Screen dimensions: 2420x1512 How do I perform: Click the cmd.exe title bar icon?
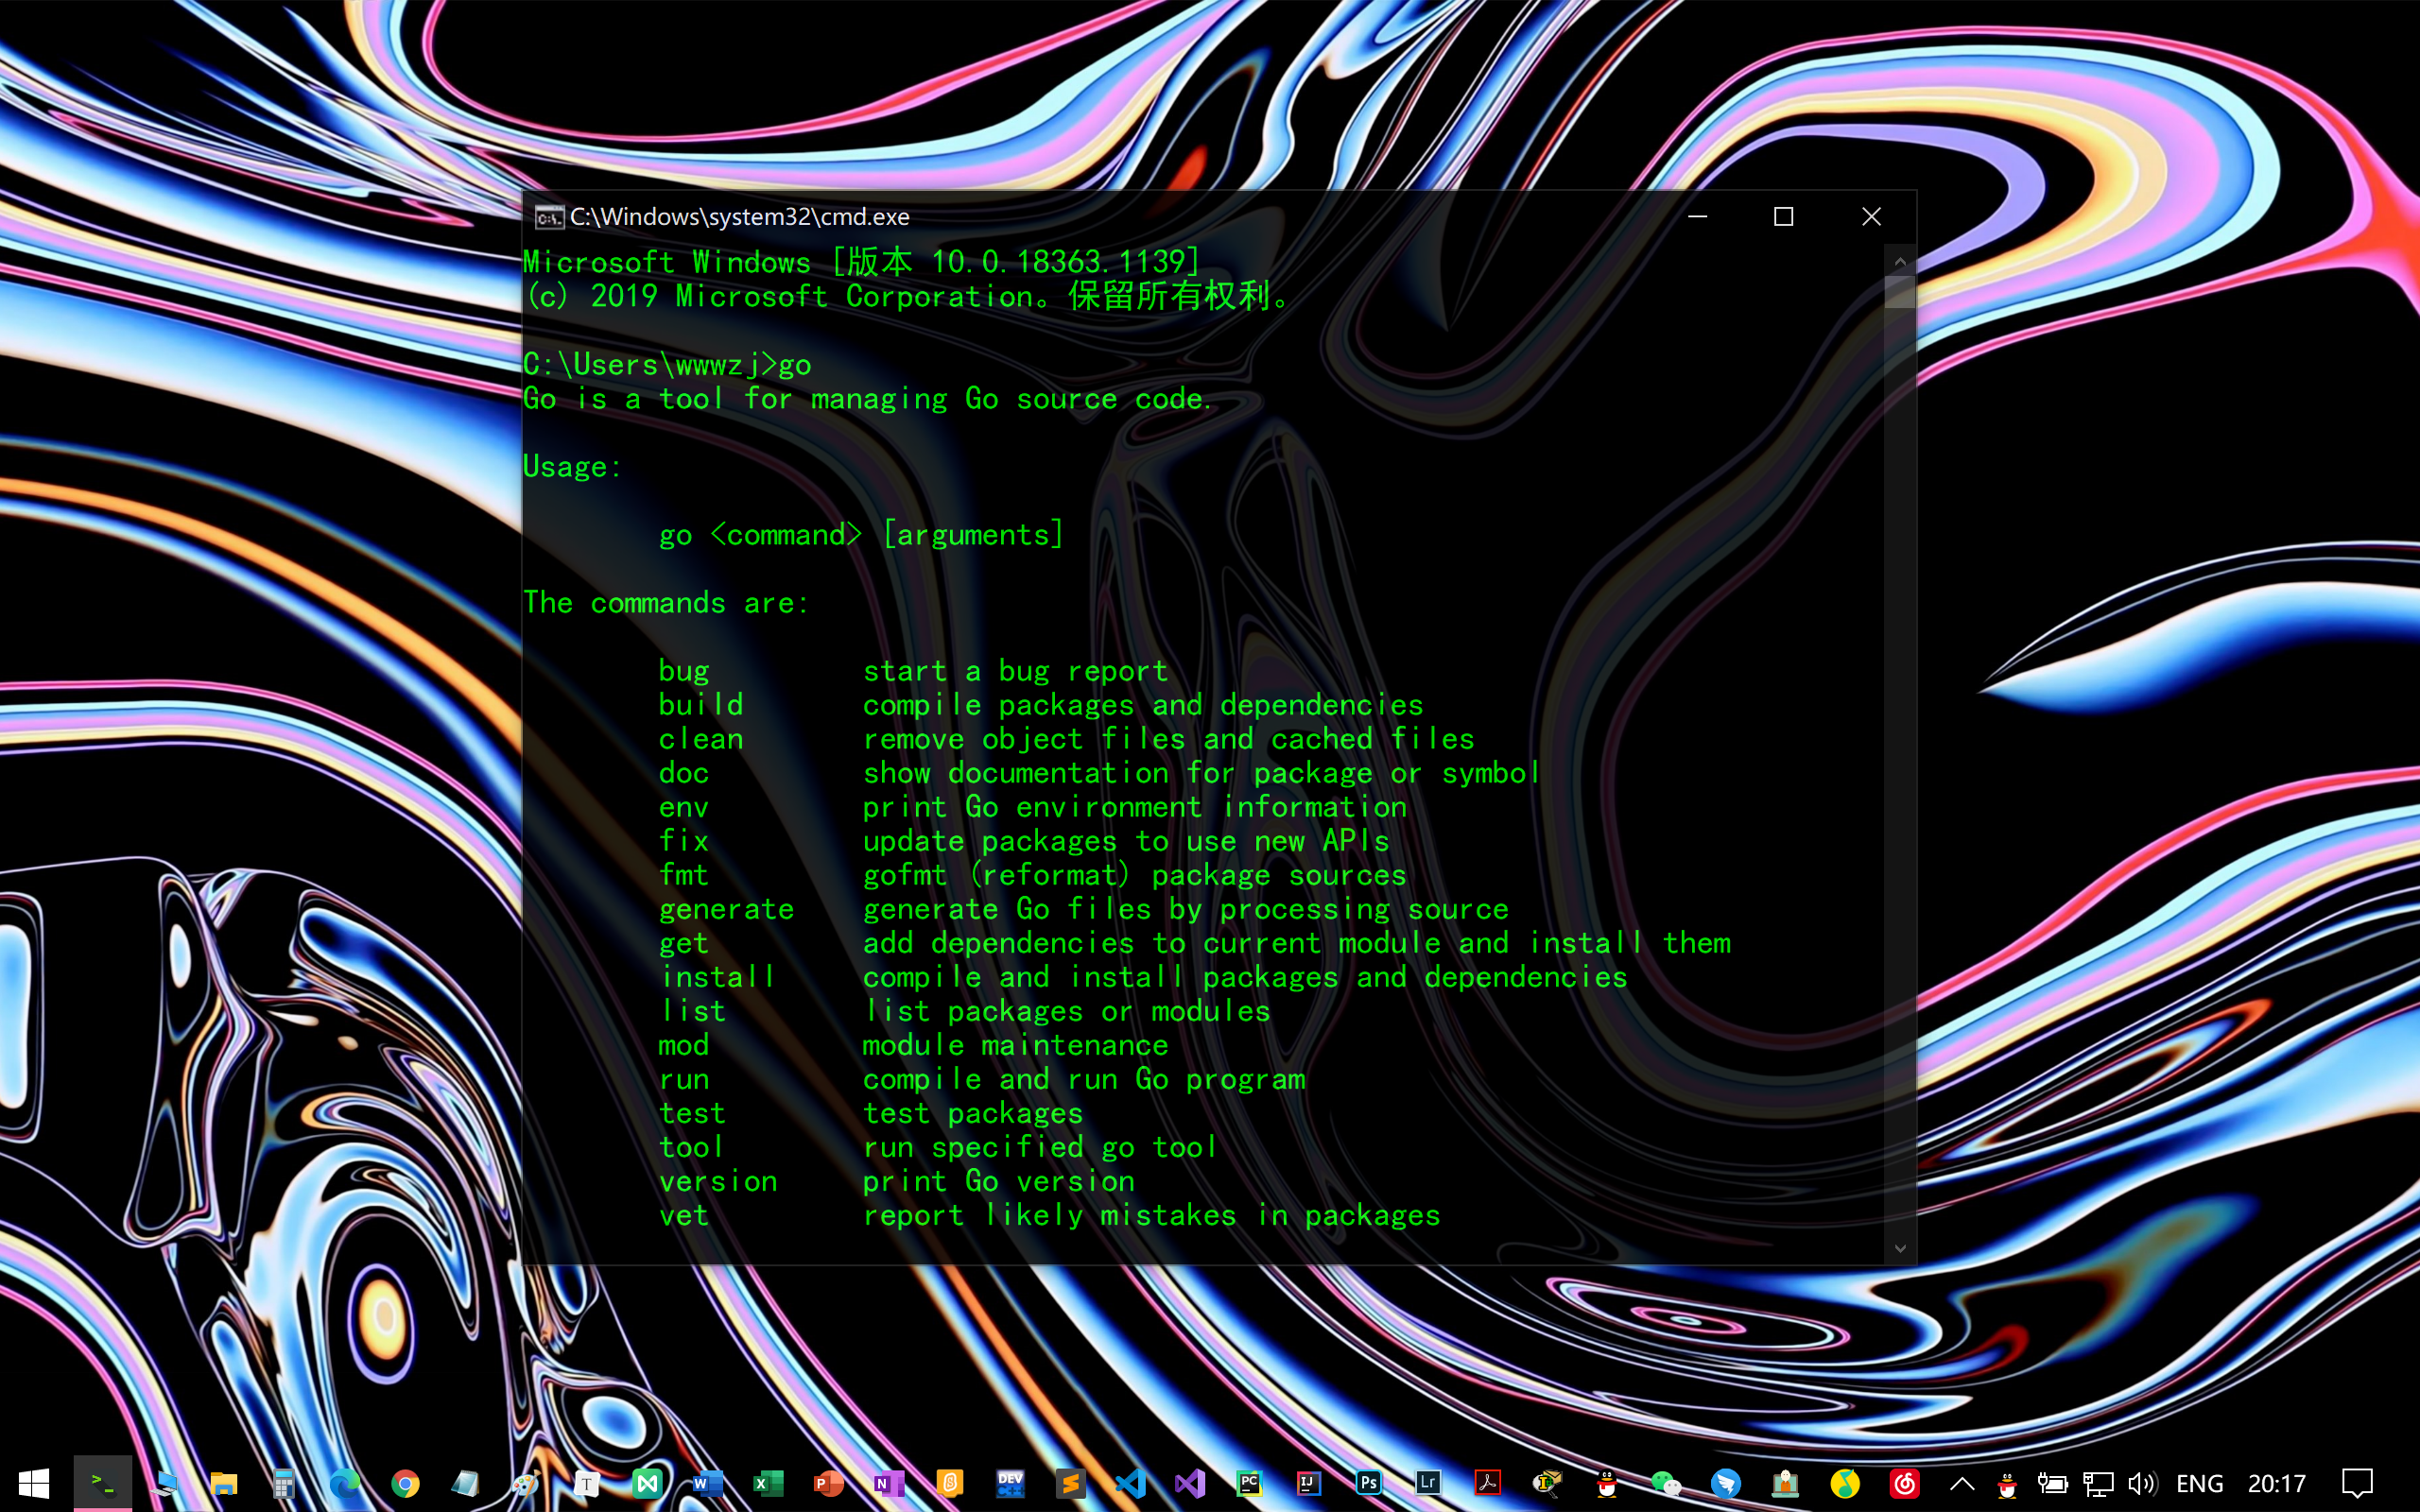tap(548, 217)
